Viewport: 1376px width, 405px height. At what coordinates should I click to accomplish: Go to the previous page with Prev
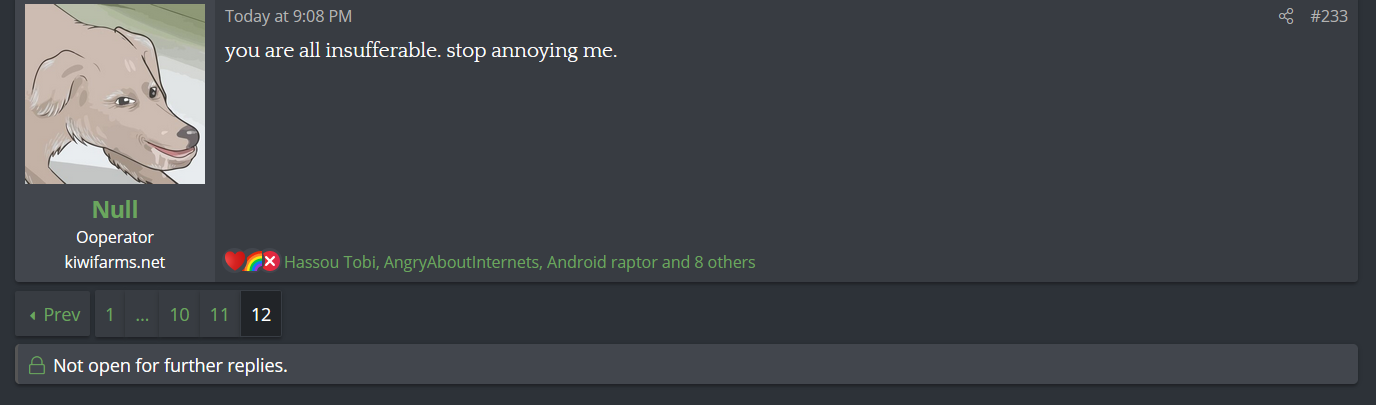coord(54,315)
